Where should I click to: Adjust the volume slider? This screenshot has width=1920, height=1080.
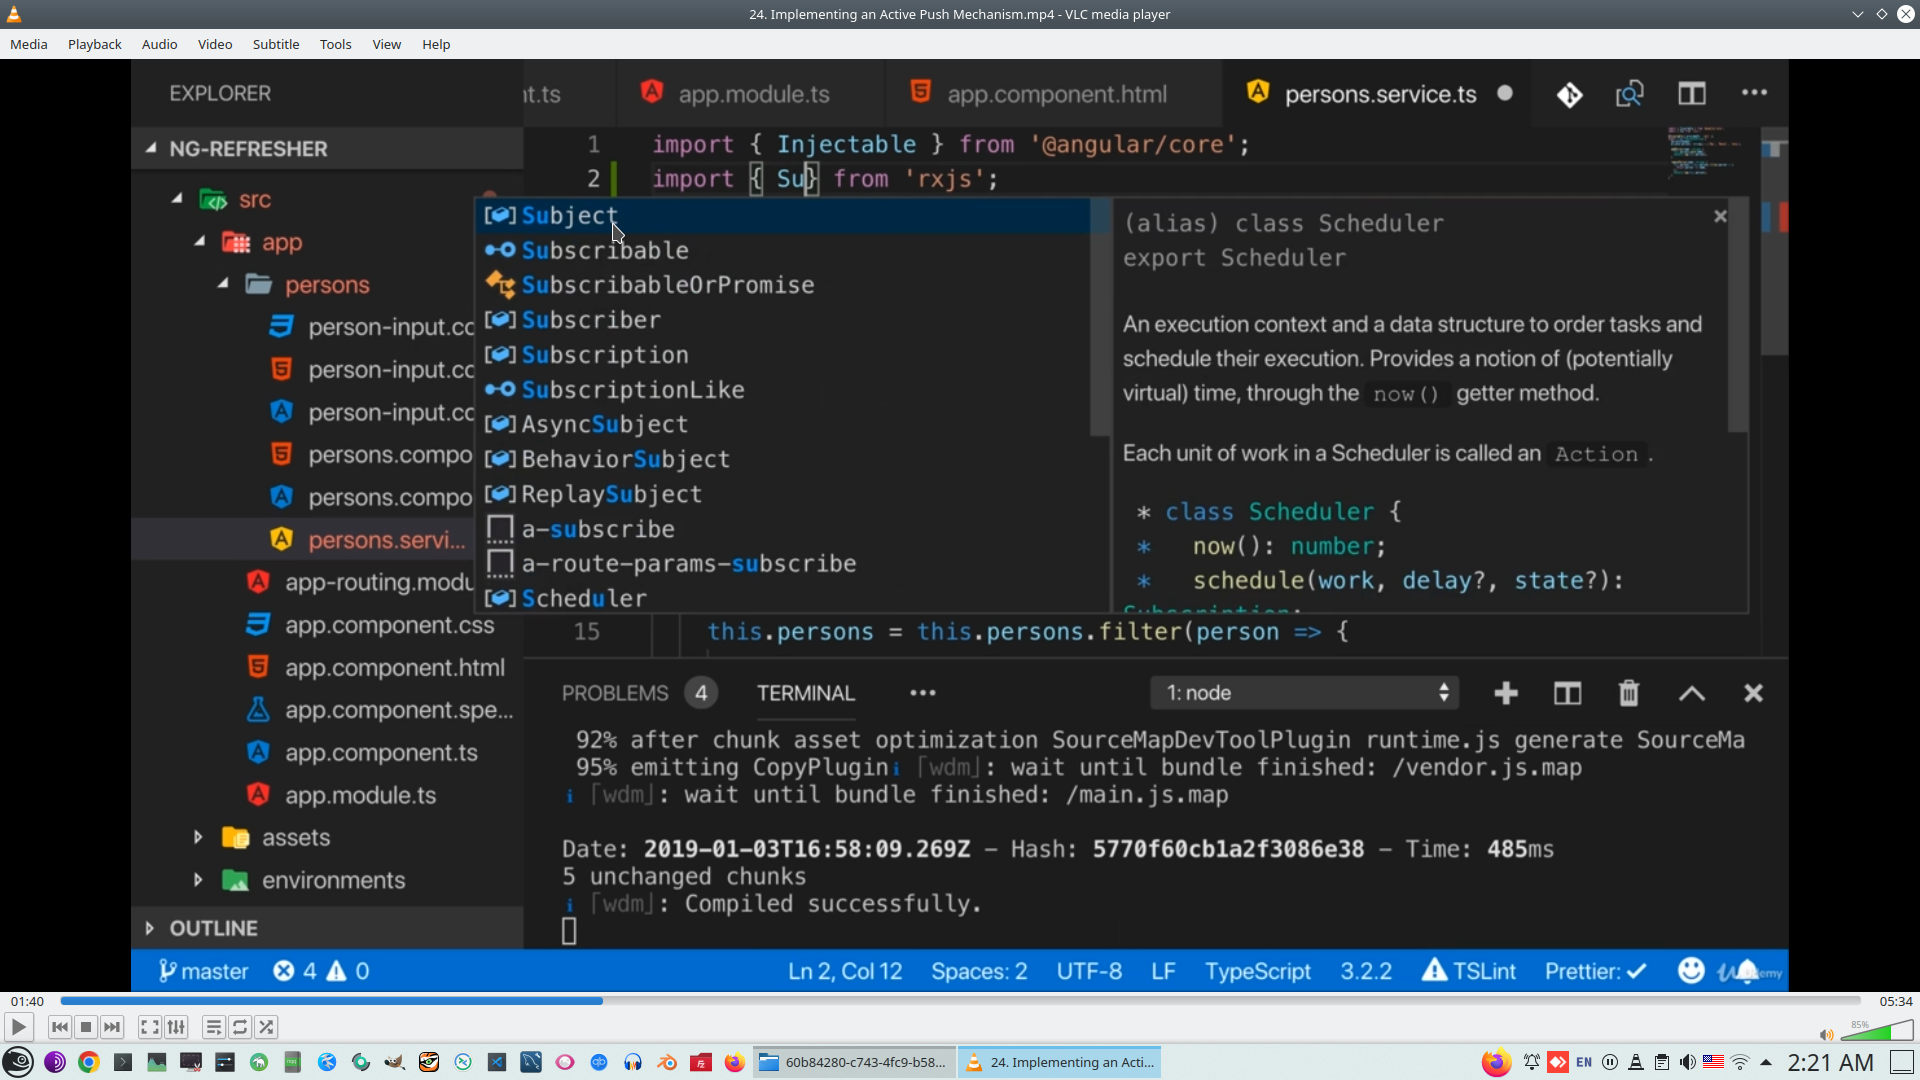1878,1032
